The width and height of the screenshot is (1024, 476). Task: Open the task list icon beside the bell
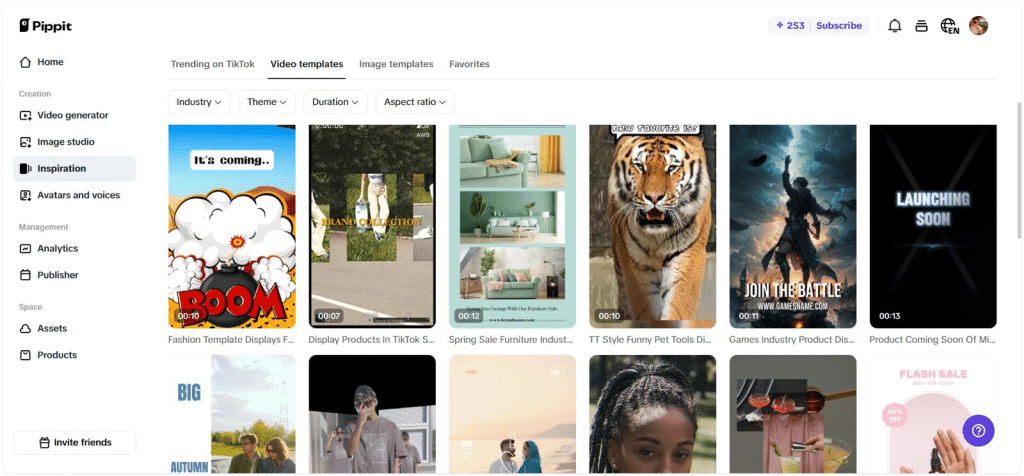(x=922, y=26)
